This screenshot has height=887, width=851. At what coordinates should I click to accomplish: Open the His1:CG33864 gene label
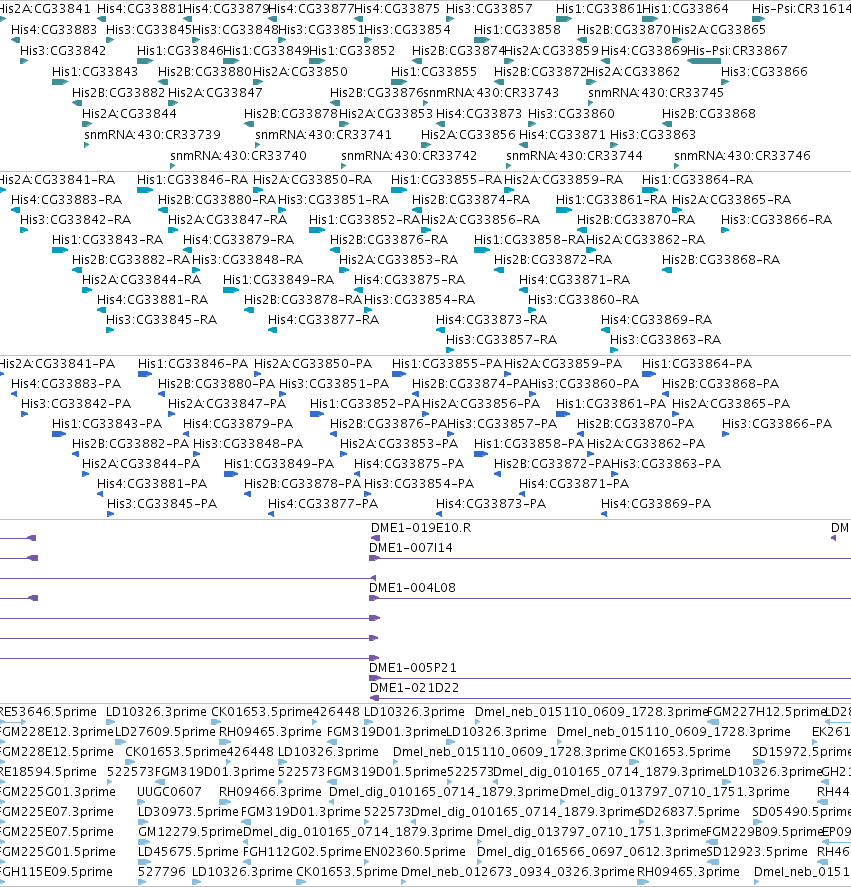pos(685,8)
